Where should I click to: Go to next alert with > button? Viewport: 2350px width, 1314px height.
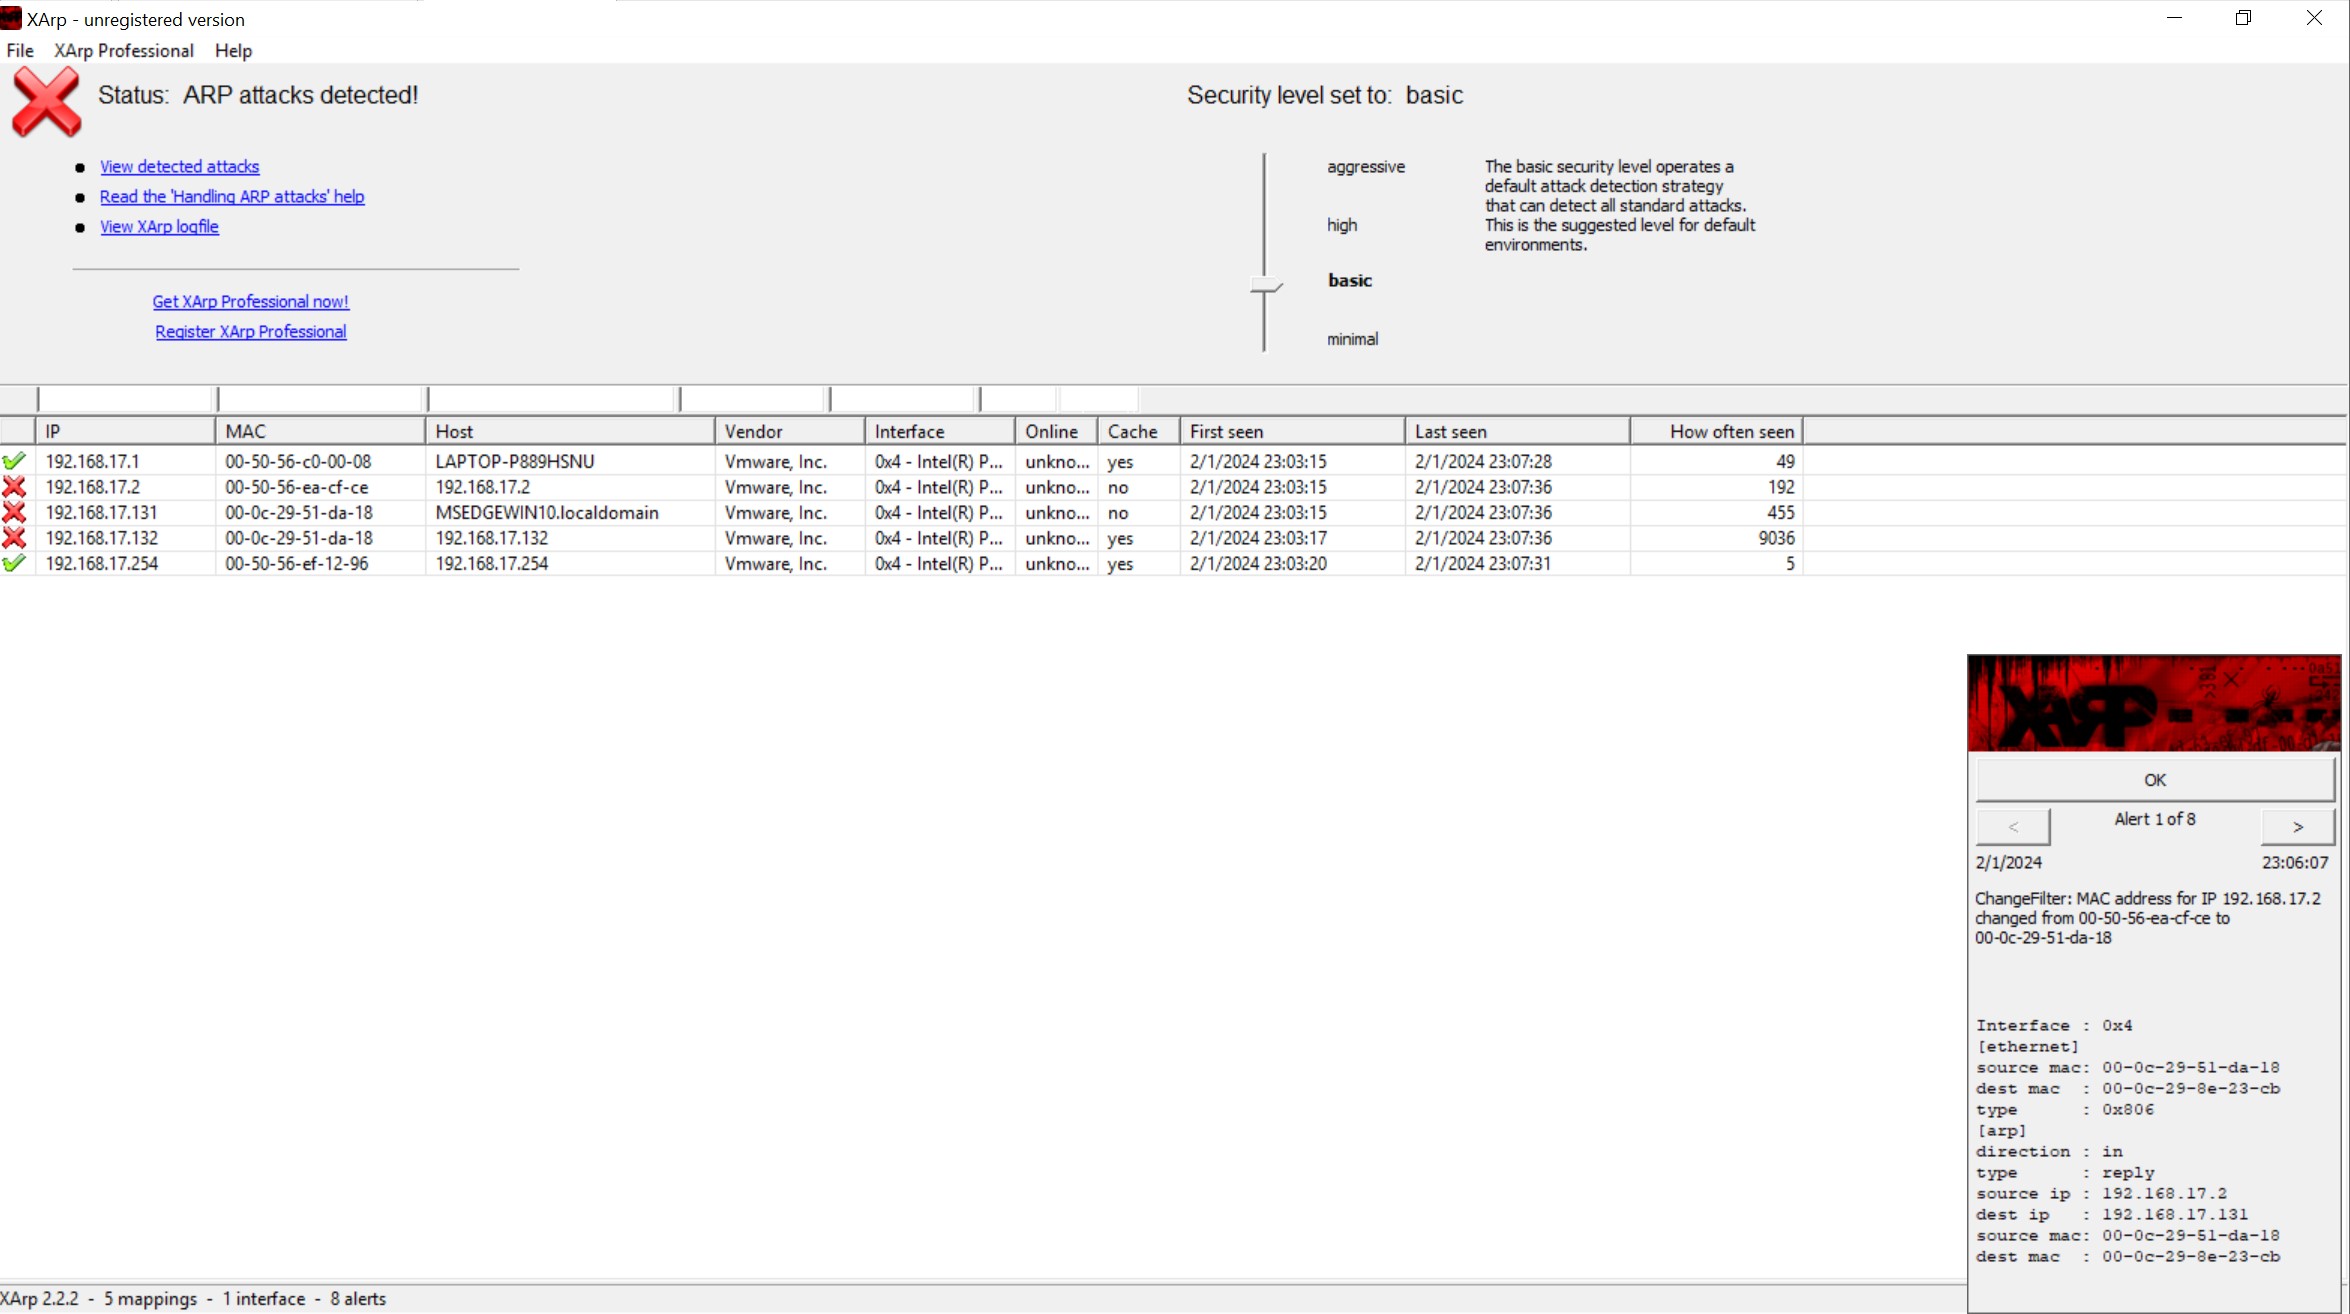(2297, 827)
